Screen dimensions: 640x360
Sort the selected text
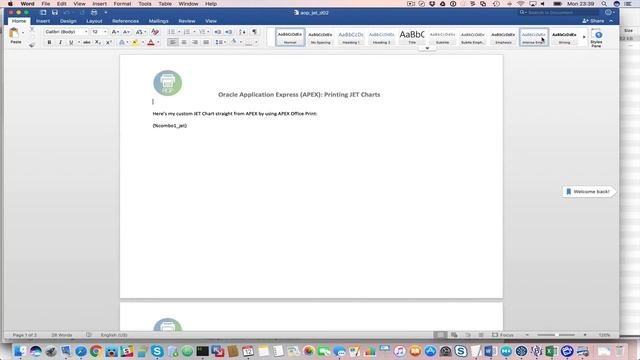pos(242,32)
